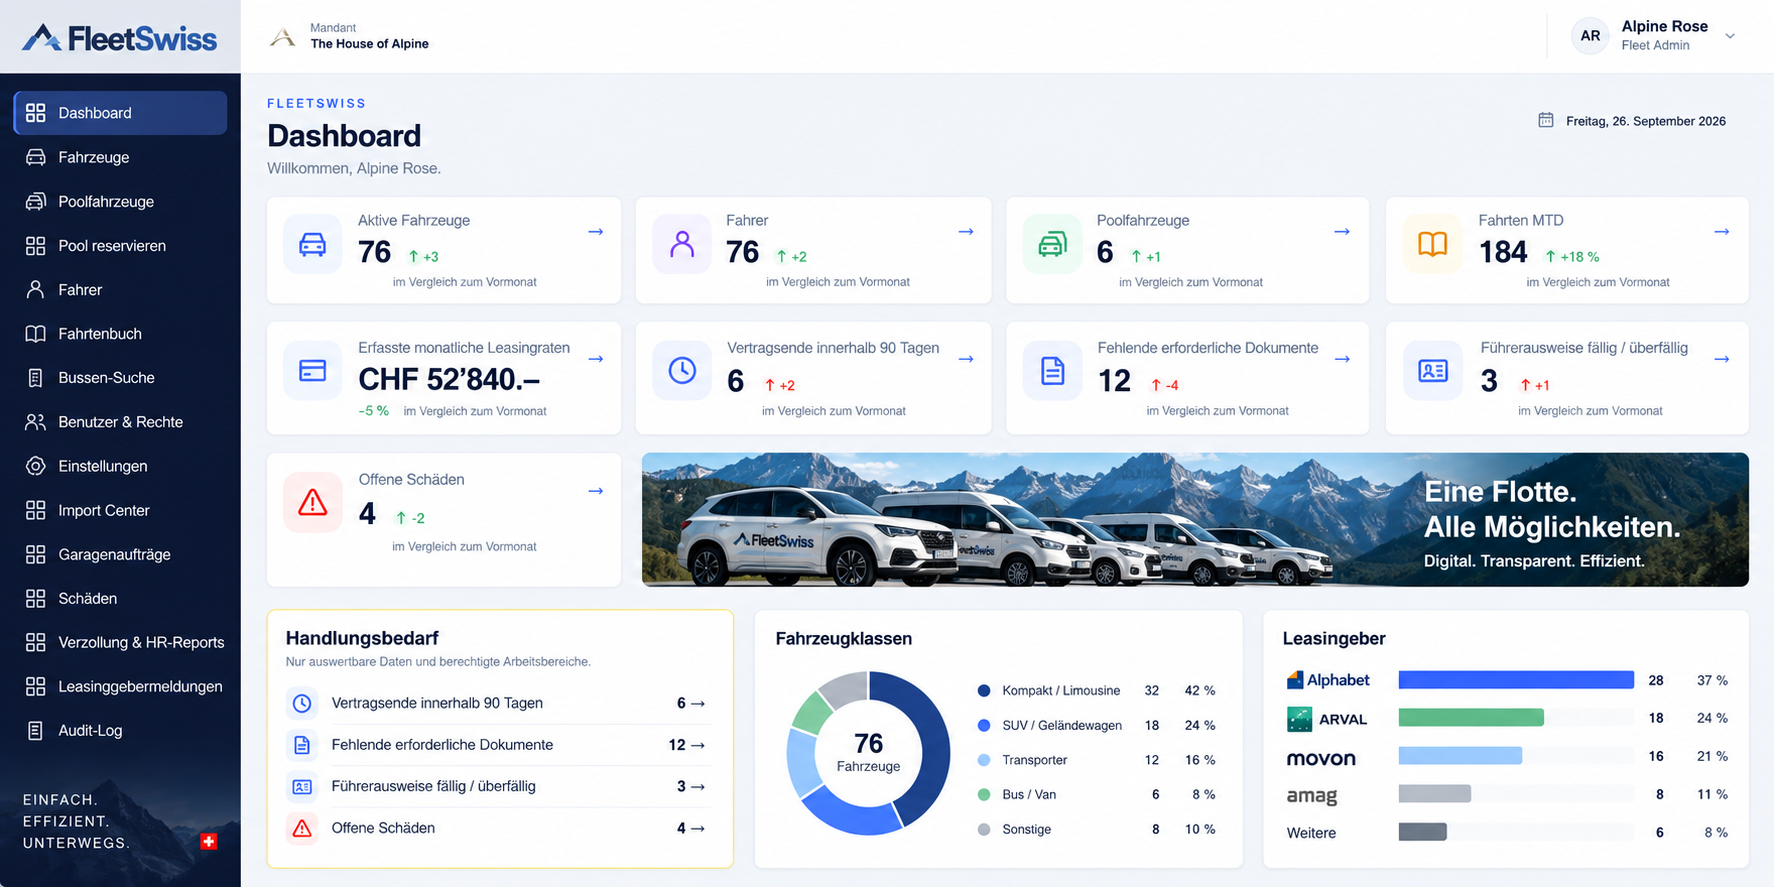Click the Alphabet blue progress bar
Viewport: 1774px width, 887px height.
(1516, 680)
